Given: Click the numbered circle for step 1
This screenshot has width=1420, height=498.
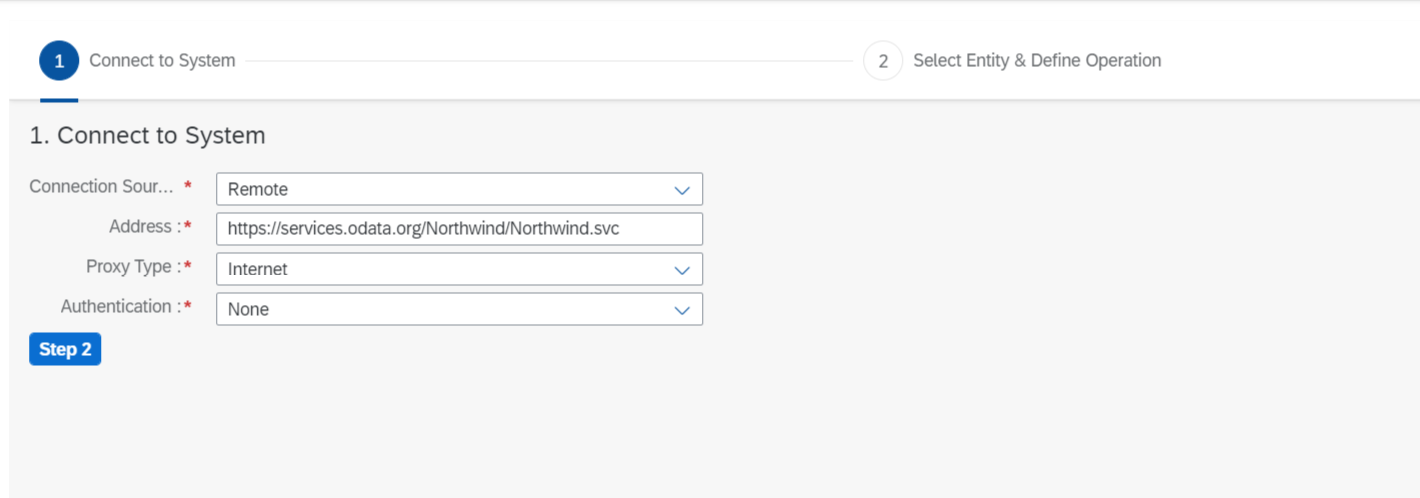Looking at the screenshot, I should [59, 61].
